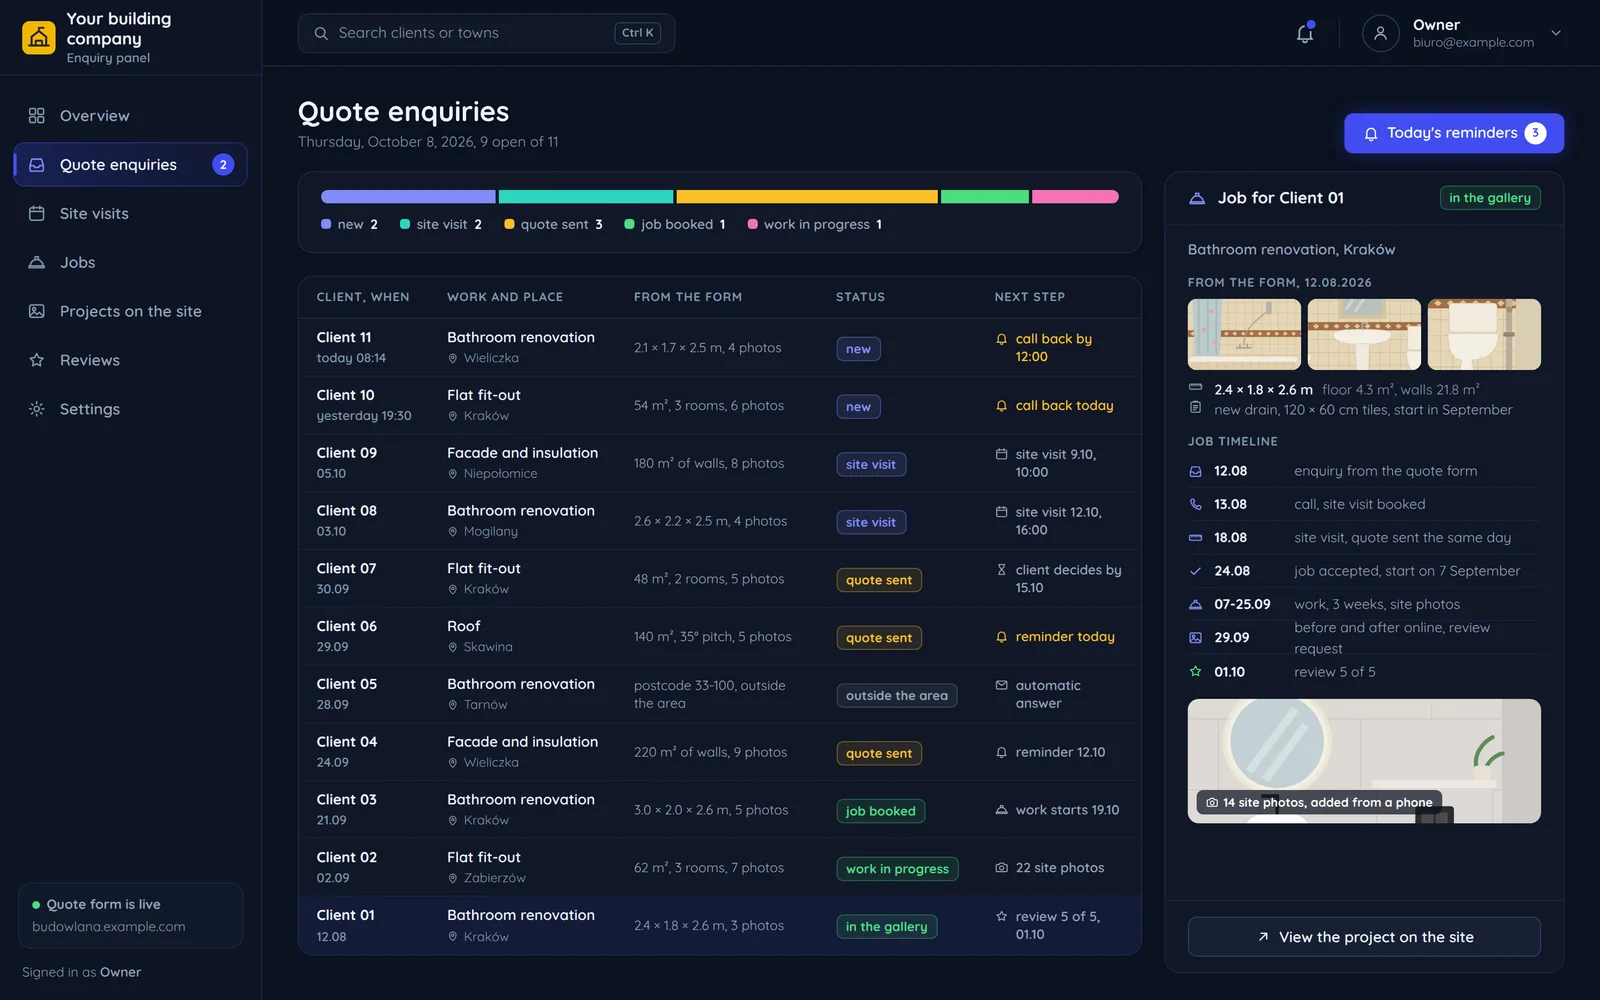1600x1000 pixels.
Task: Click hard hat icon beside 'work starts 19.10'
Action: point(1001,810)
